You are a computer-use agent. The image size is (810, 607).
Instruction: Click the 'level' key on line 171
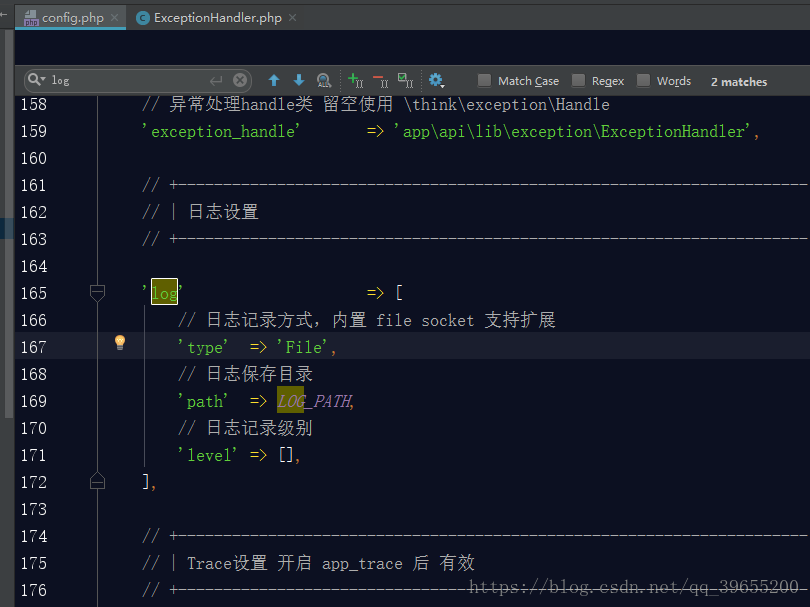[208, 455]
